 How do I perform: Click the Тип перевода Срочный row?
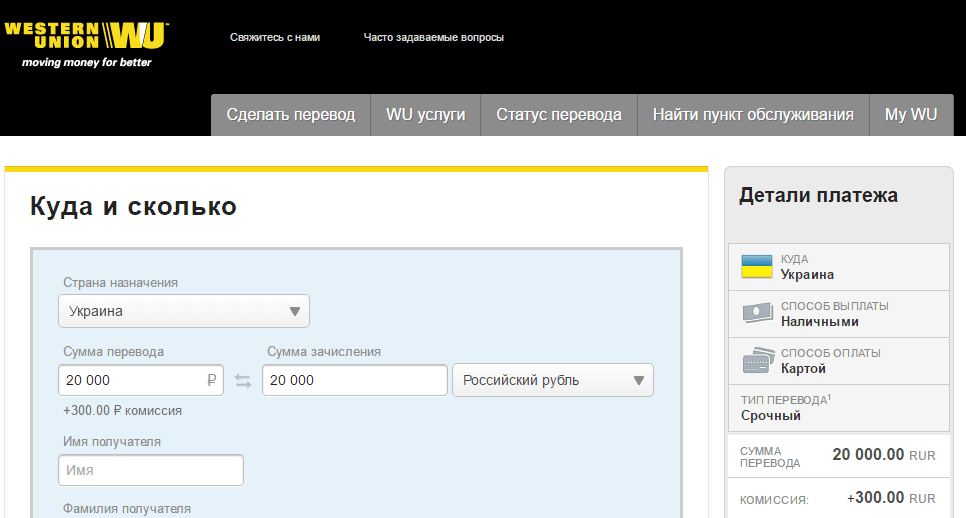pos(838,408)
